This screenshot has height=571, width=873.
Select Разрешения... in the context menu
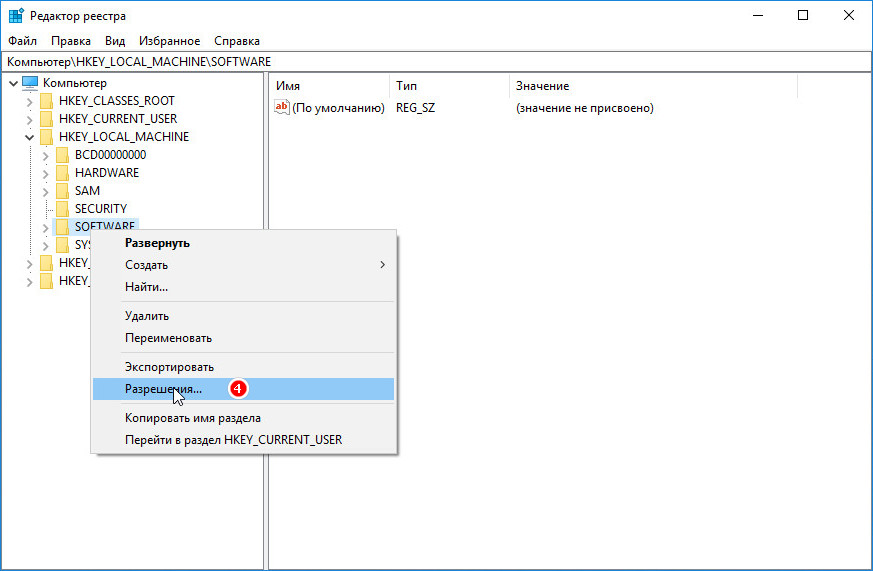click(x=244, y=389)
